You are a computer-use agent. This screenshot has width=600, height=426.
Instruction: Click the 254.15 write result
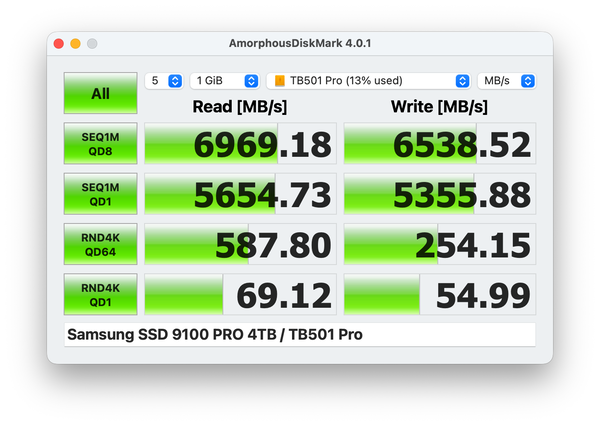point(440,244)
